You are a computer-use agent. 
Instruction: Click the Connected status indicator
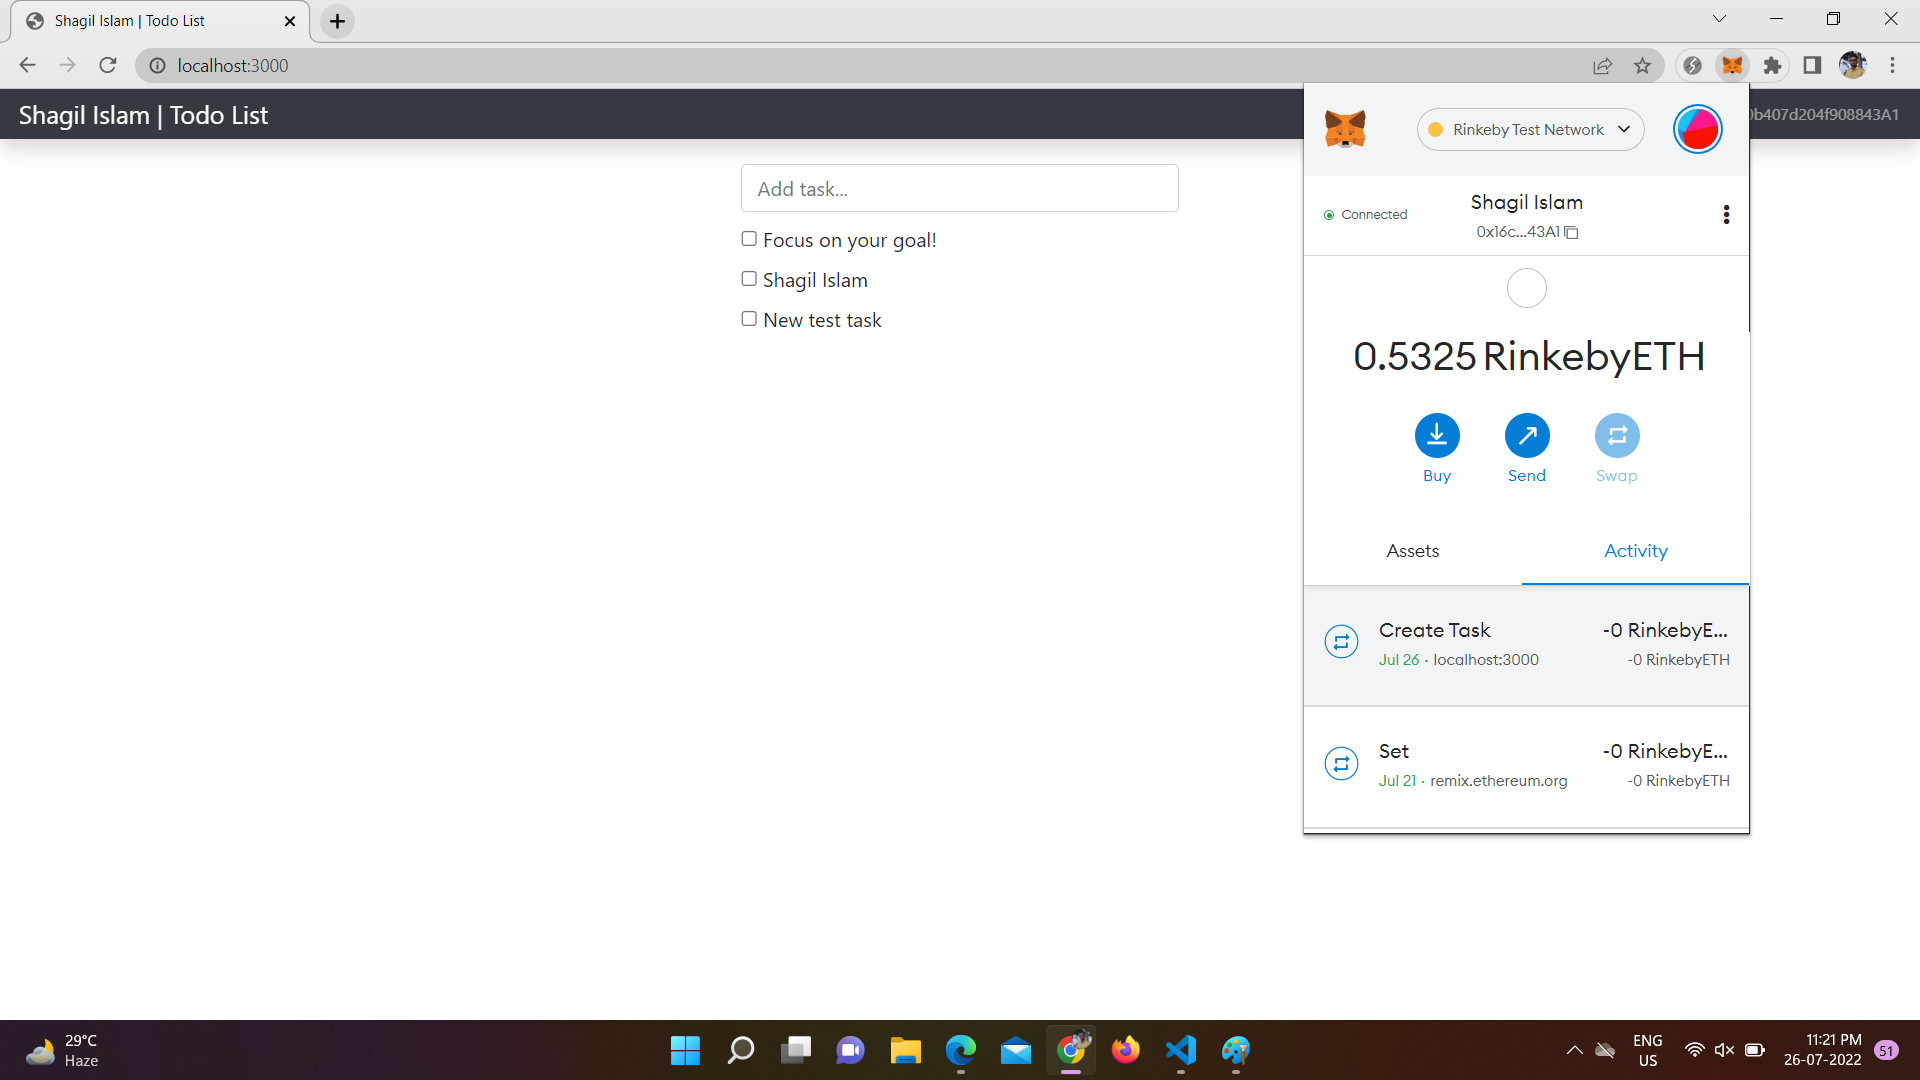(x=1366, y=215)
